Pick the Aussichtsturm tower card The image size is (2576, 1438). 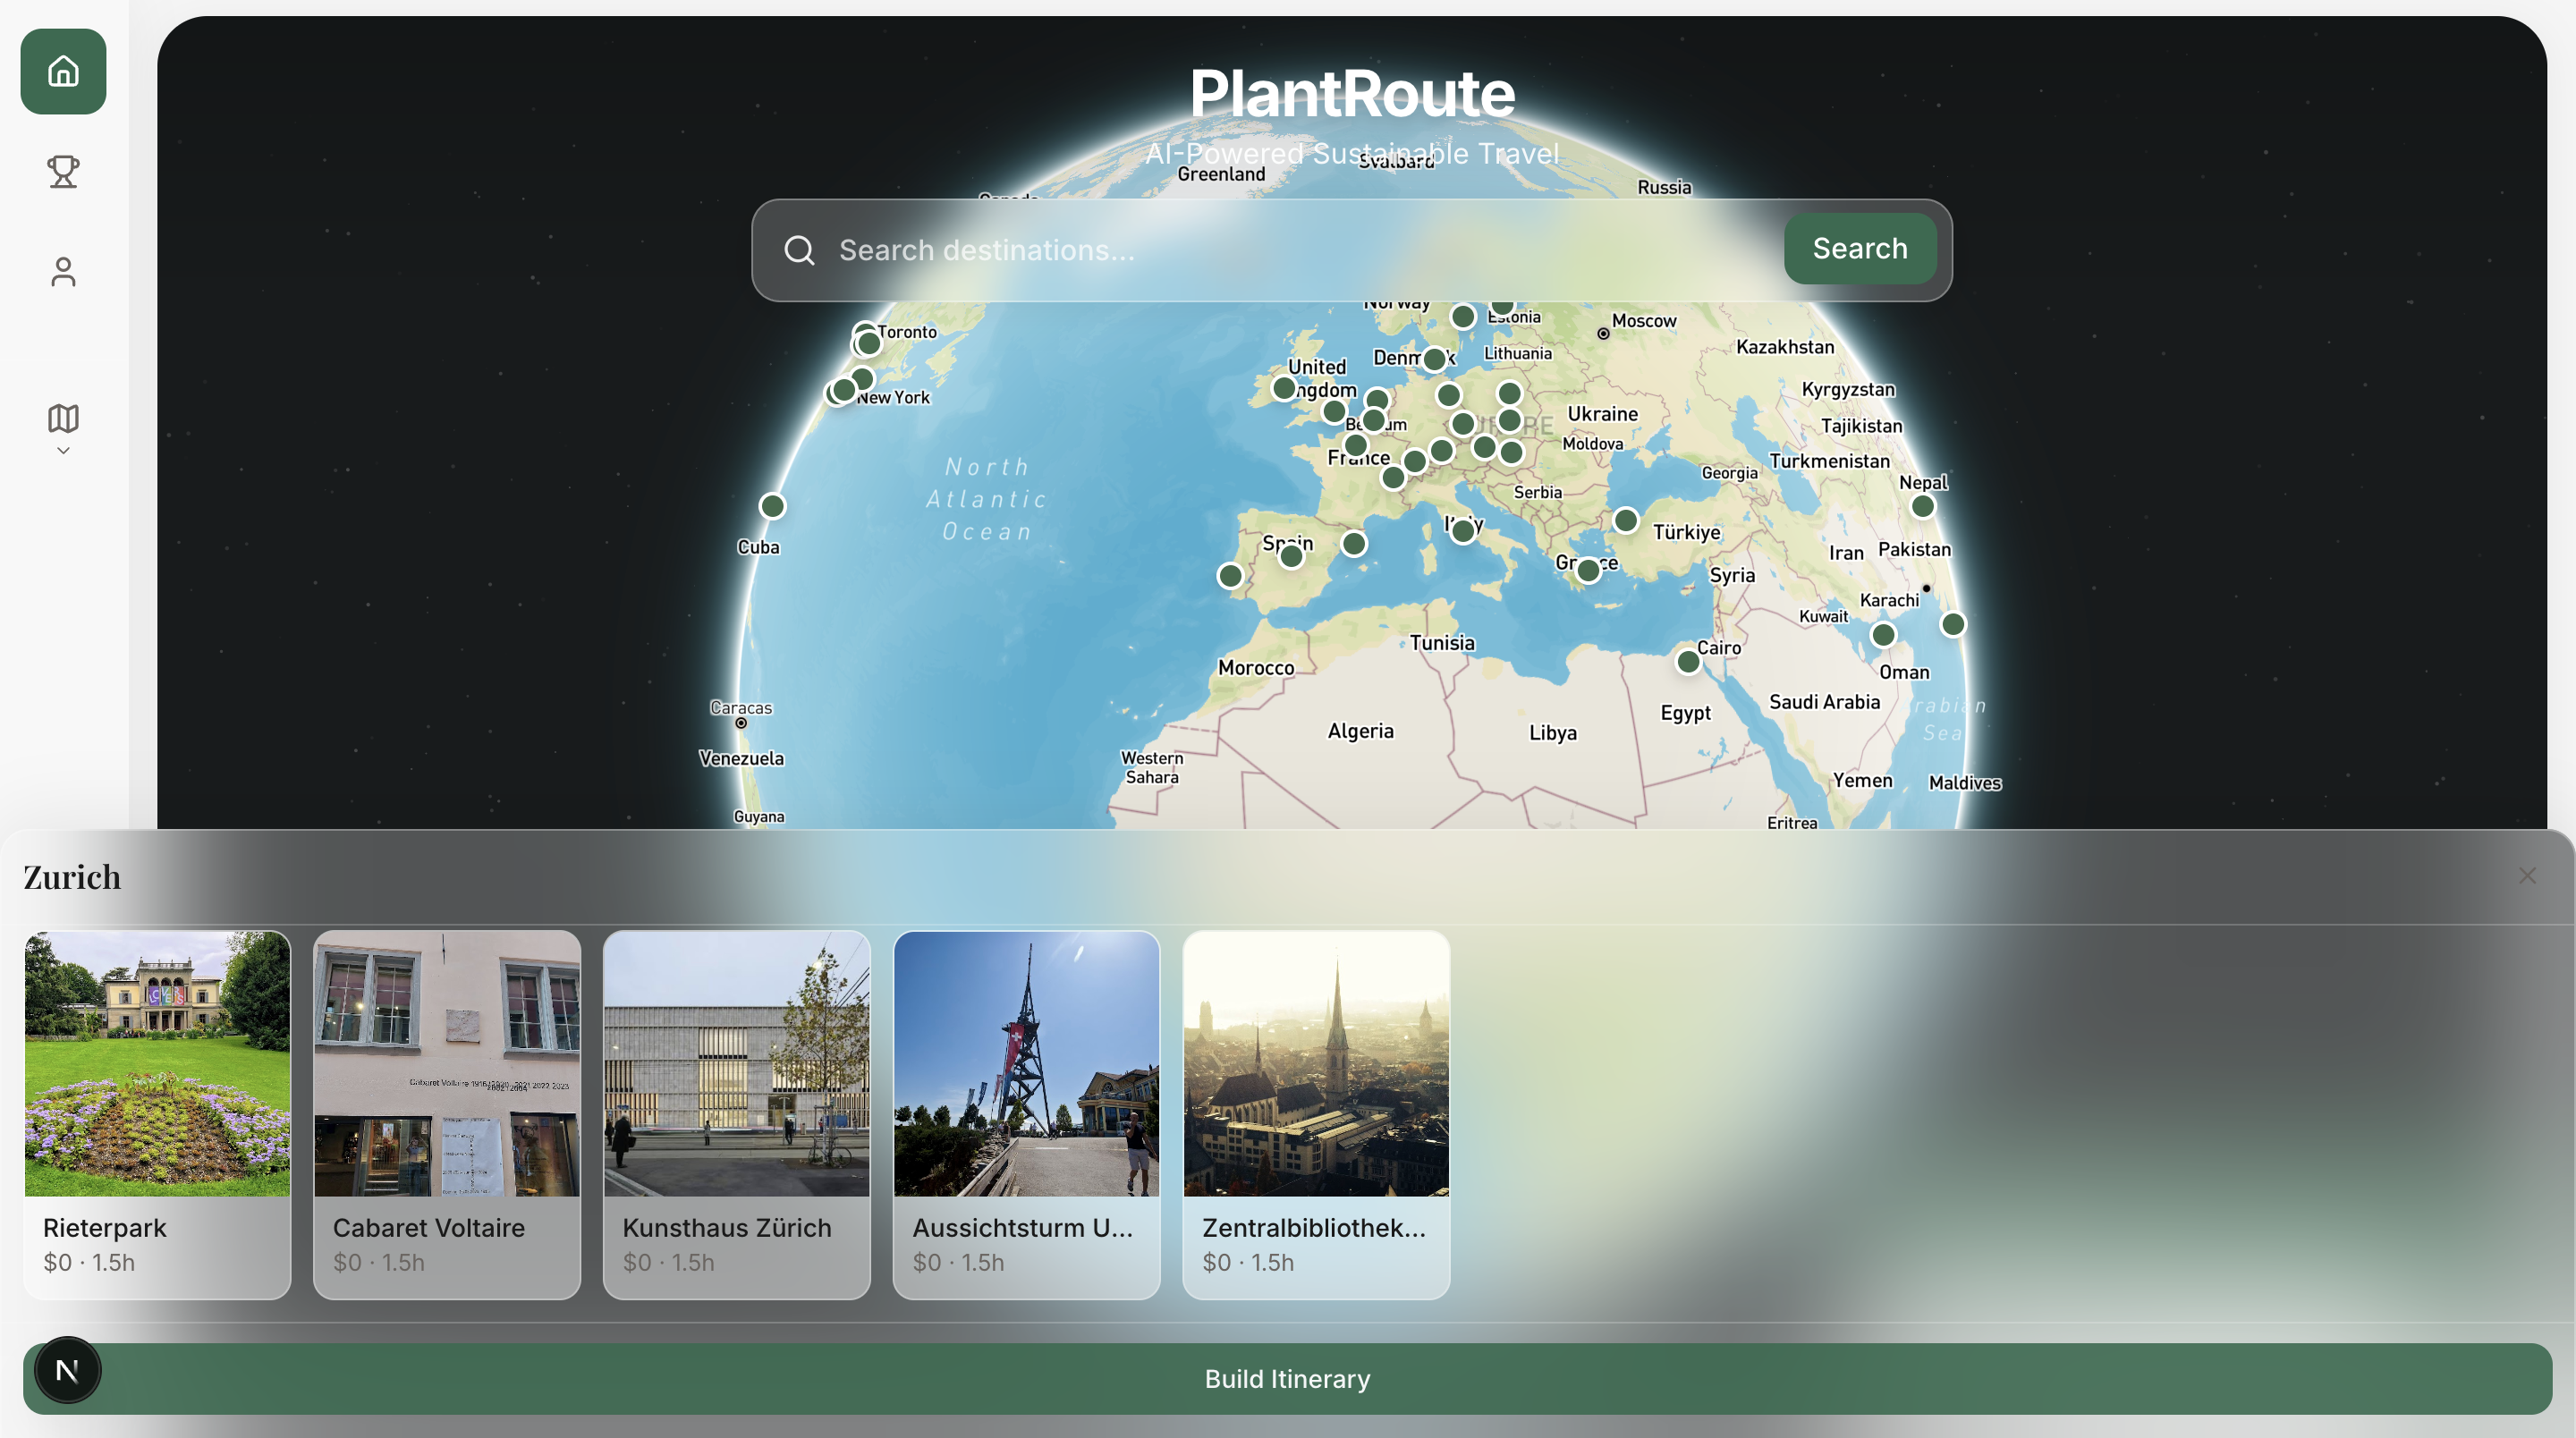coord(1026,1114)
